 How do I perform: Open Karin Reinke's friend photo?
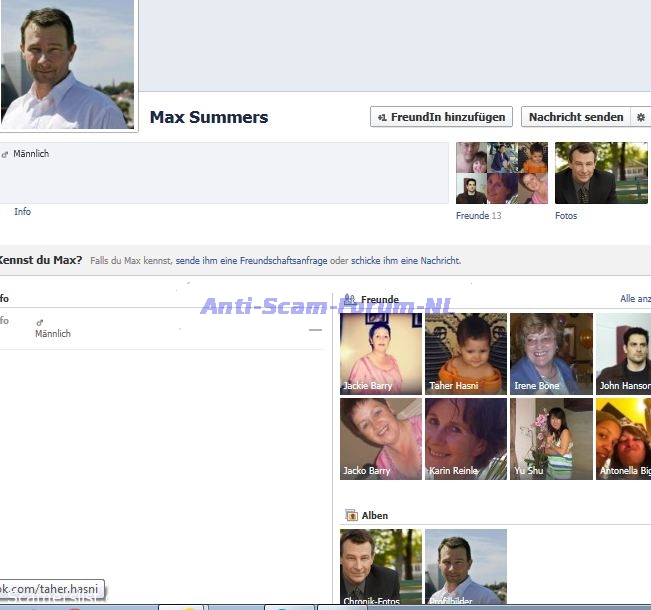(466, 439)
